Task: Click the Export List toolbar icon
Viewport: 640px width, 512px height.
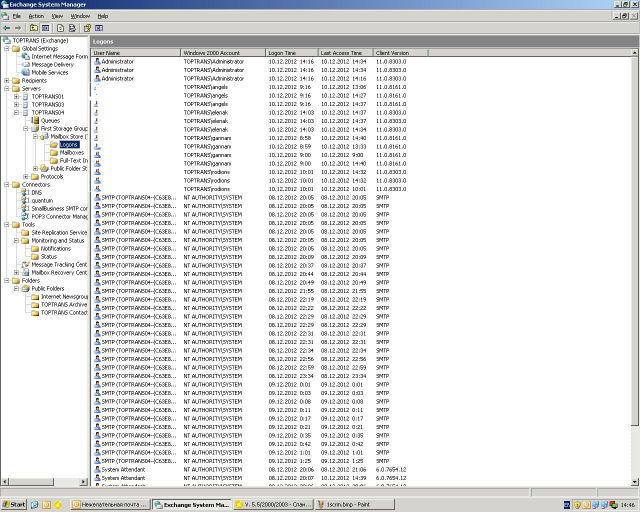Action: [72, 28]
